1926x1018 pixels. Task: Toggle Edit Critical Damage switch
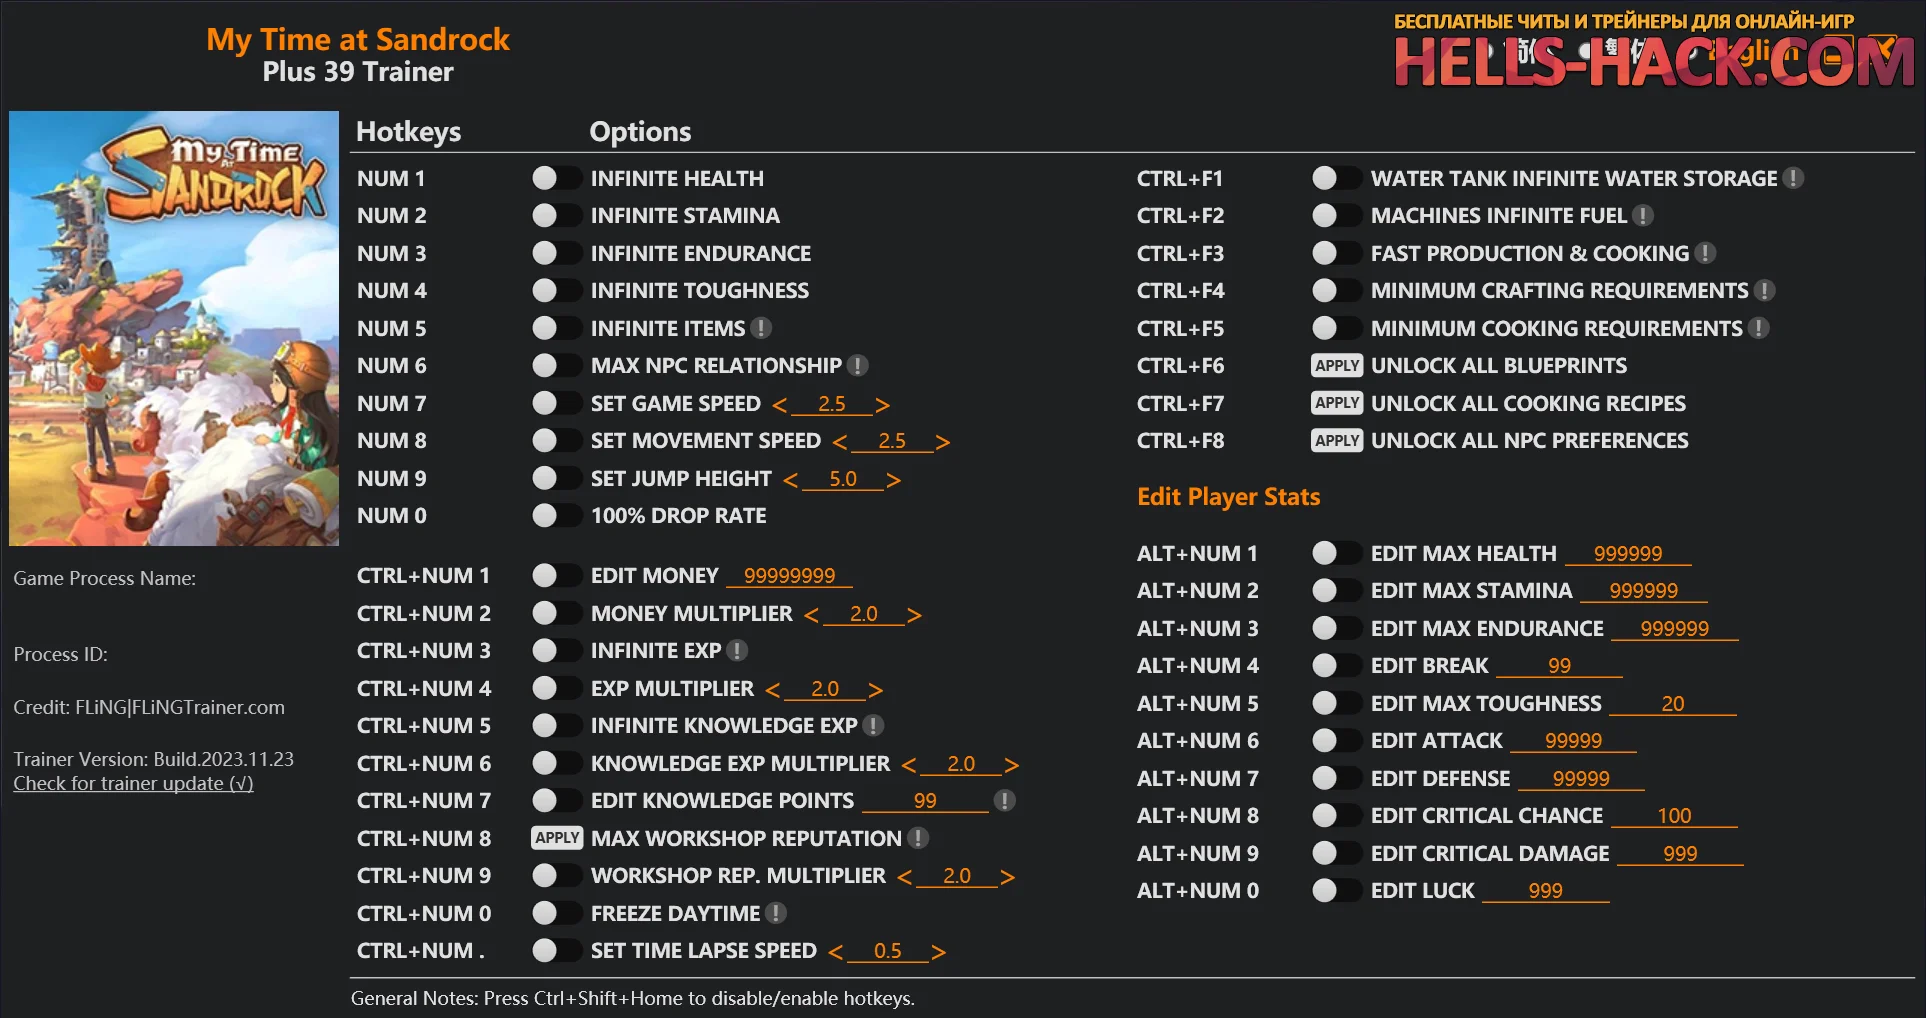pos(1336,853)
